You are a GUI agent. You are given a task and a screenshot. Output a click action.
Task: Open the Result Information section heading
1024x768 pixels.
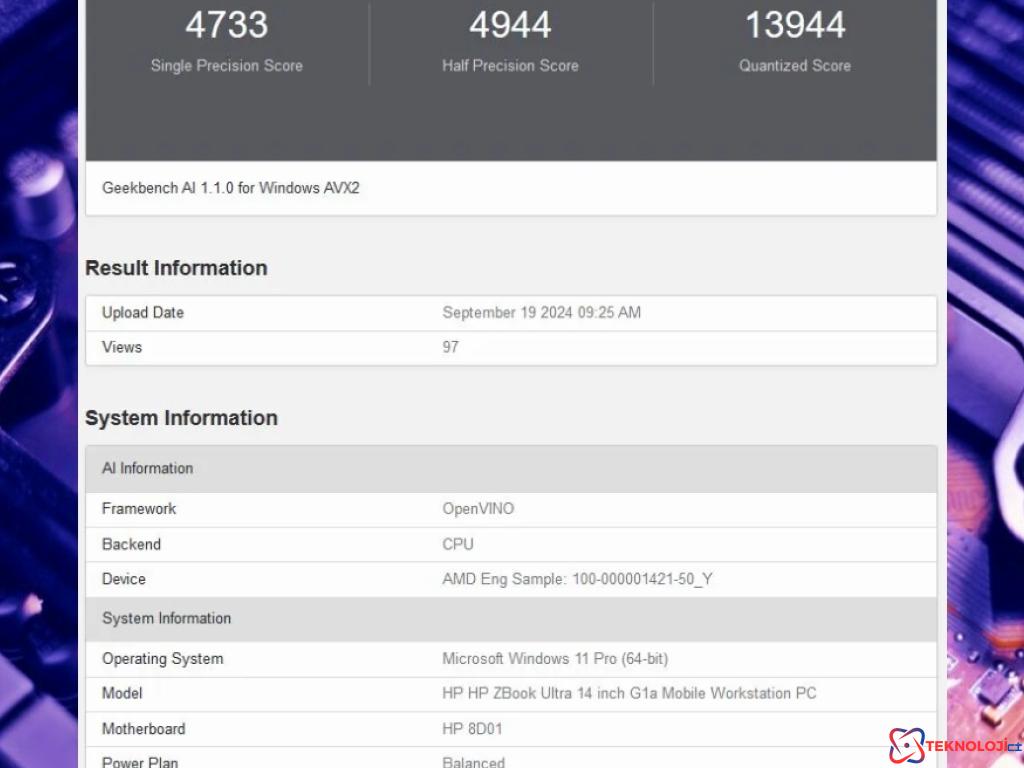pyautogui.click(x=176, y=268)
